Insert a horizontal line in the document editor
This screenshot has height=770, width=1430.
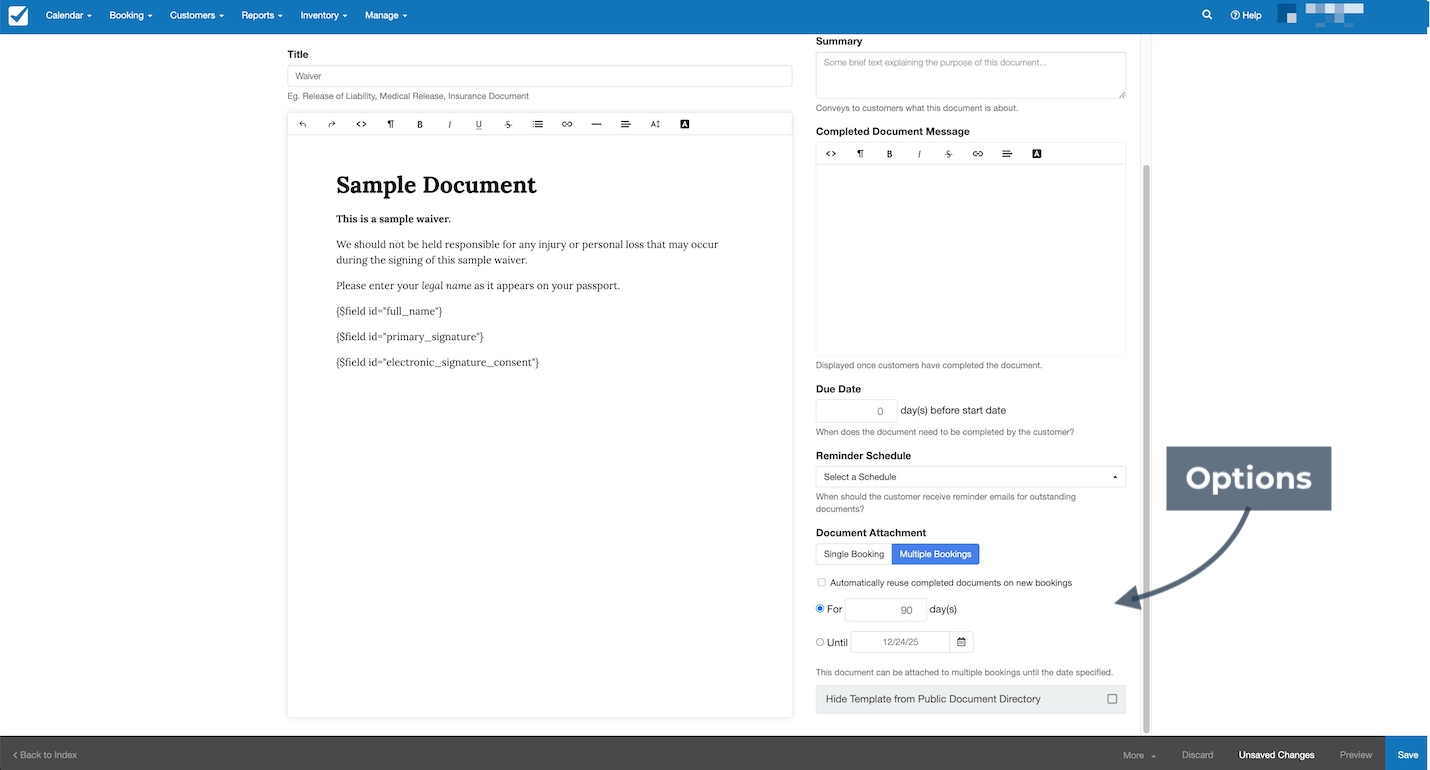click(597, 124)
